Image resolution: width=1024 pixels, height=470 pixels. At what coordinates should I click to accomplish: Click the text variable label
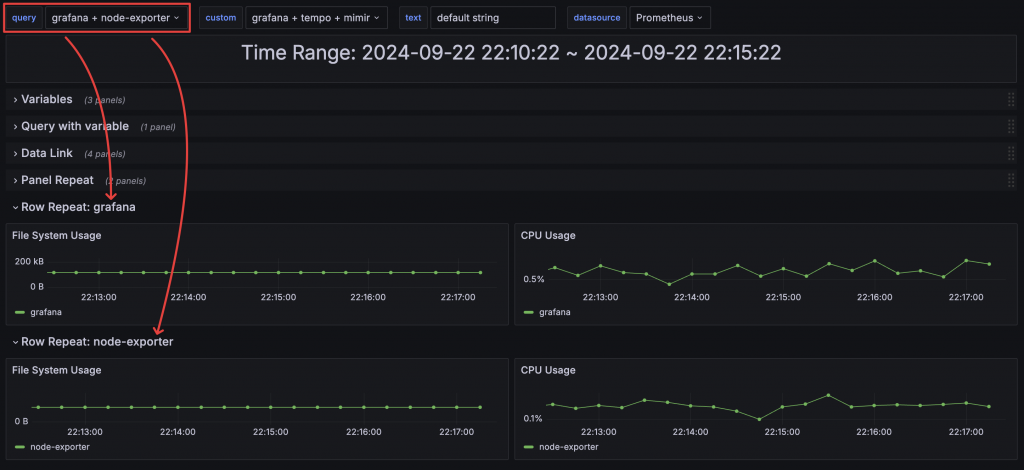pos(413,18)
